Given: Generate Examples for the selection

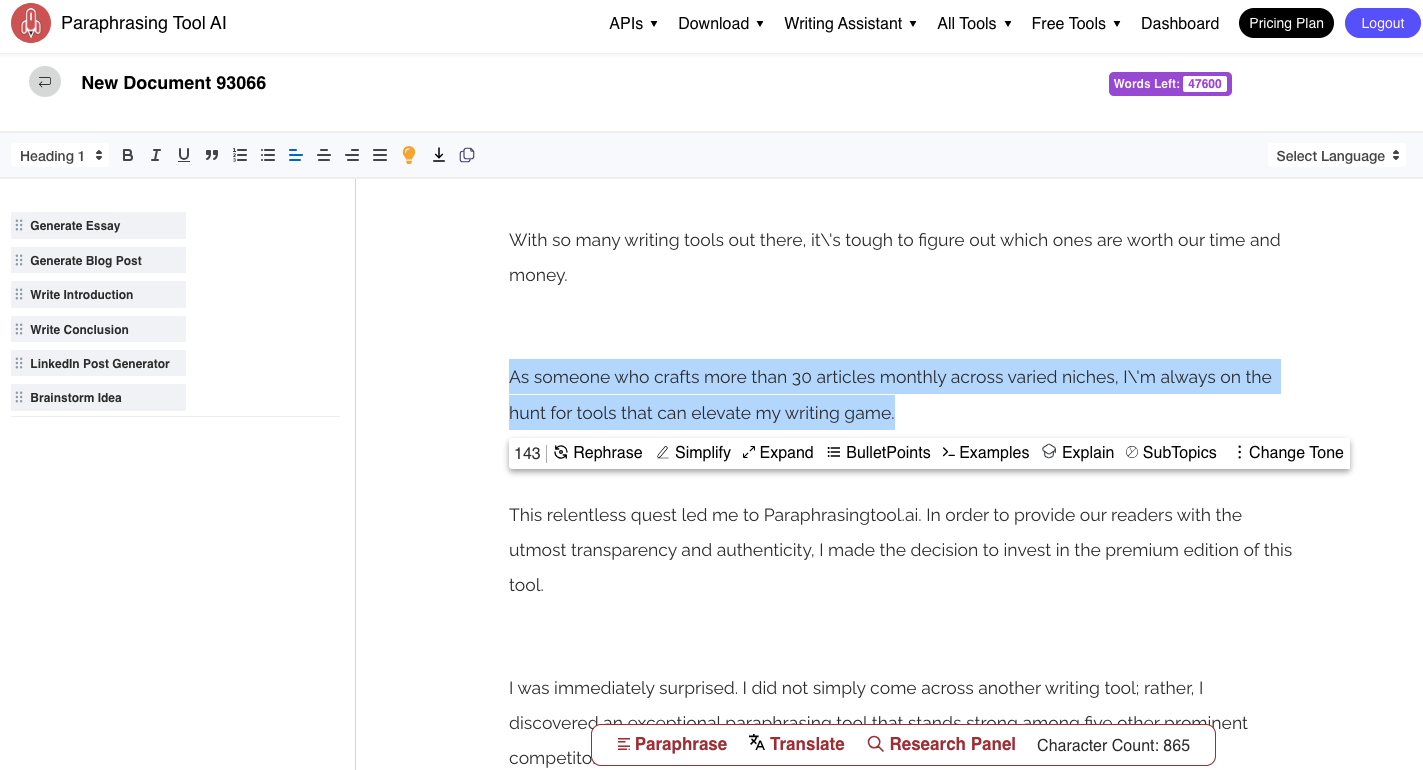Looking at the screenshot, I should tap(986, 453).
